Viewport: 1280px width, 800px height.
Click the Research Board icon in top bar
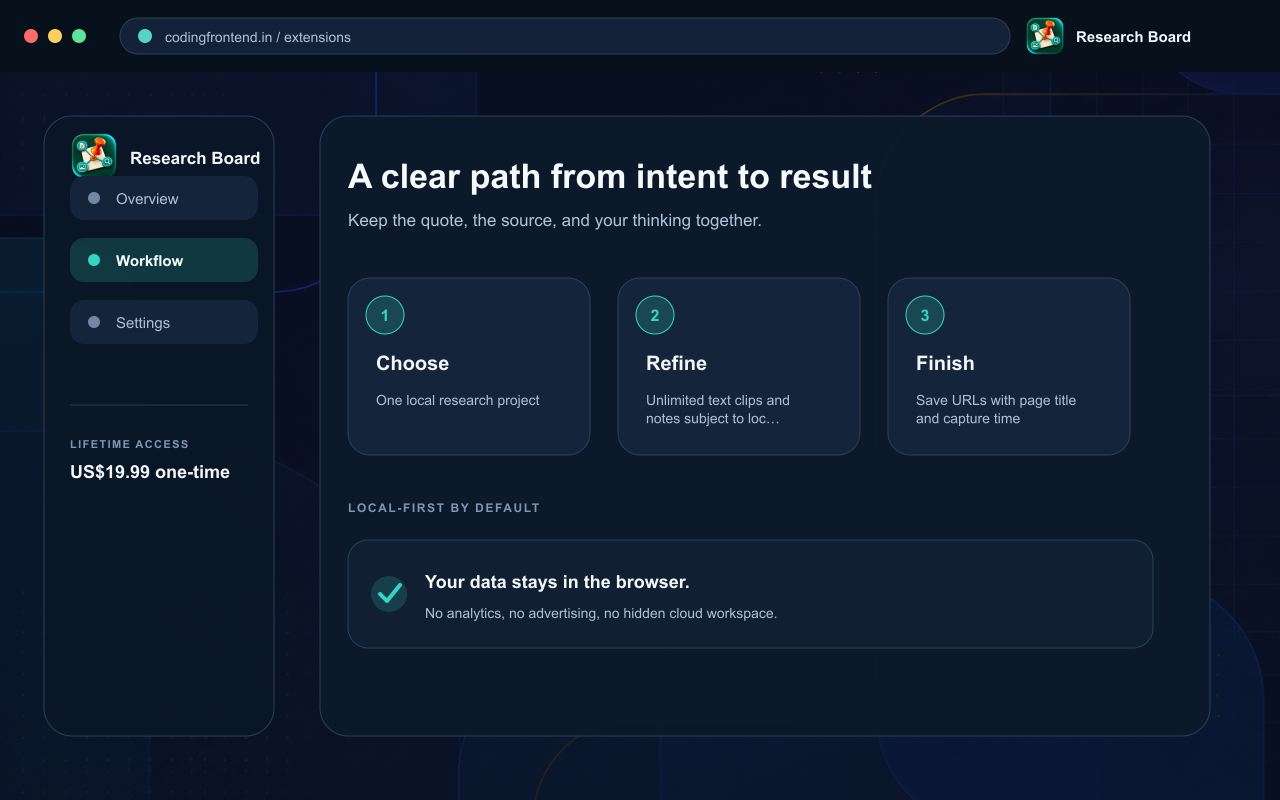click(x=1045, y=36)
